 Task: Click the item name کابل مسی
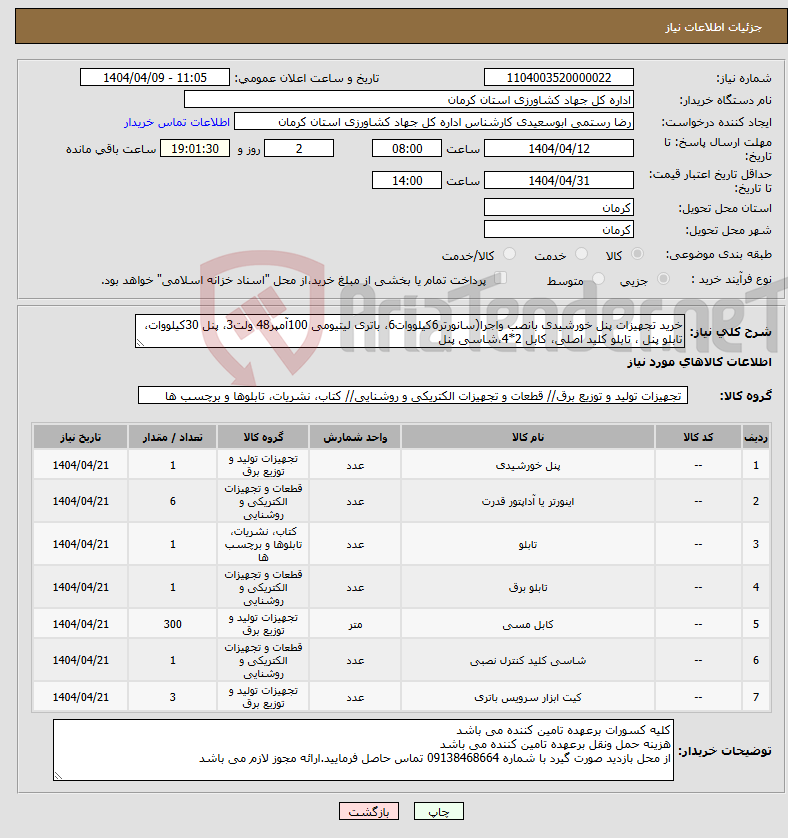(x=528, y=624)
